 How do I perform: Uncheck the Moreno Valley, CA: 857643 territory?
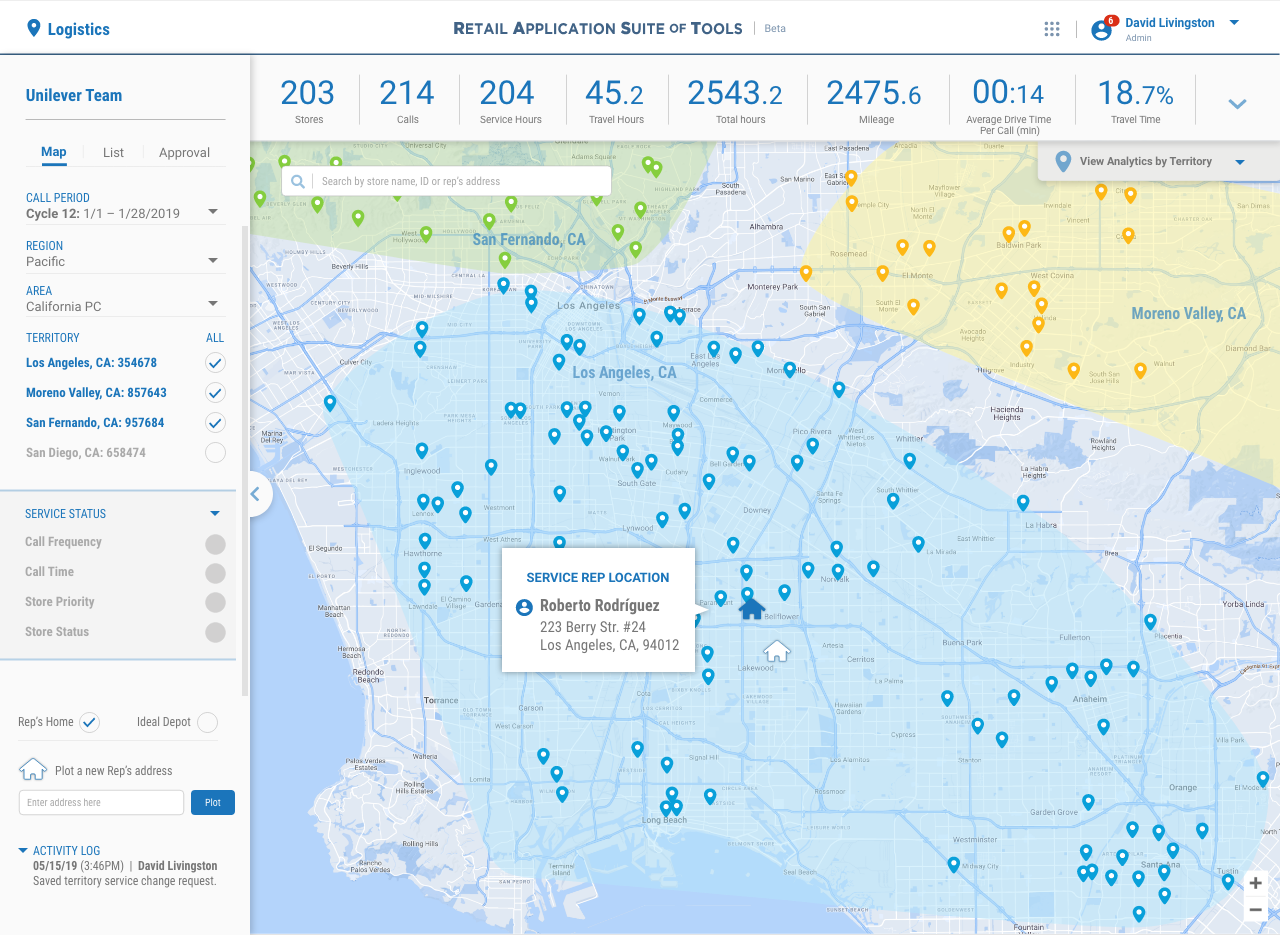pyautogui.click(x=215, y=392)
